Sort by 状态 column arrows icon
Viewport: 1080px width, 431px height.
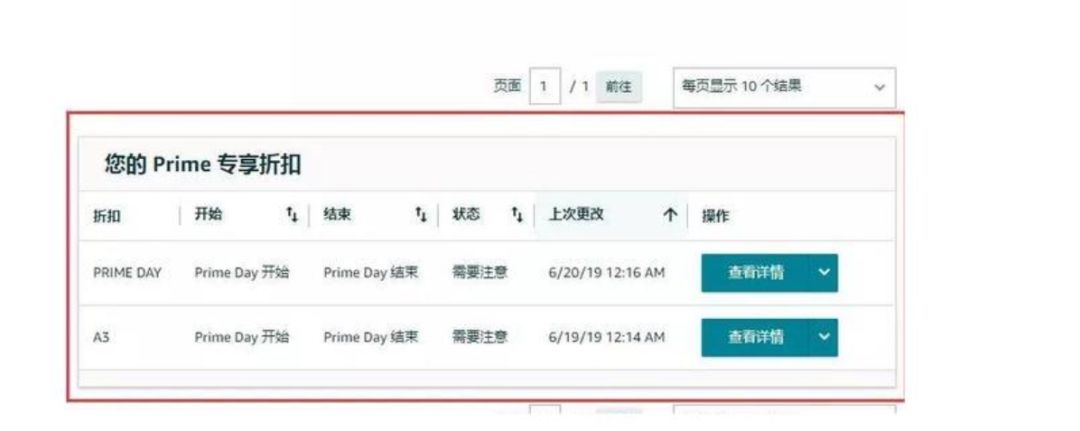517,215
